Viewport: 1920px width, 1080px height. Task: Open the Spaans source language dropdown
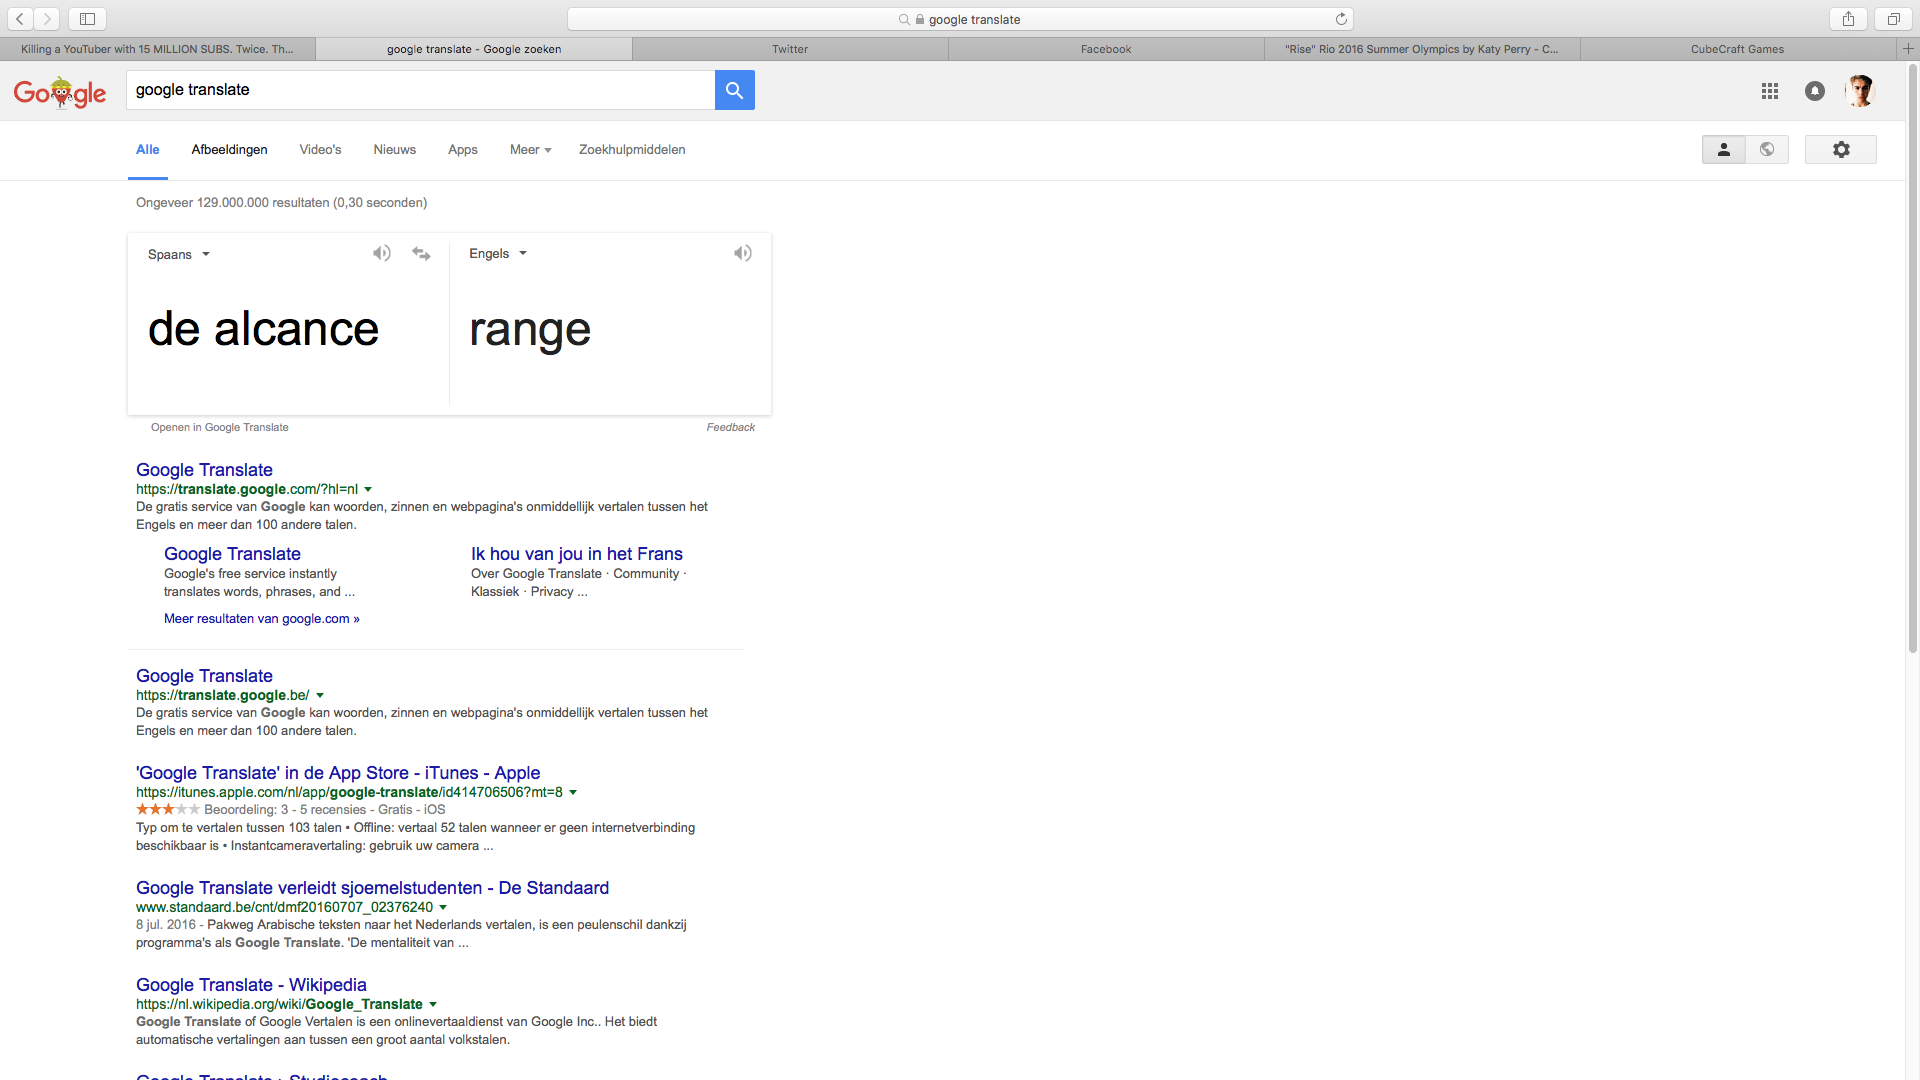pyautogui.click(x=179, y=254)
